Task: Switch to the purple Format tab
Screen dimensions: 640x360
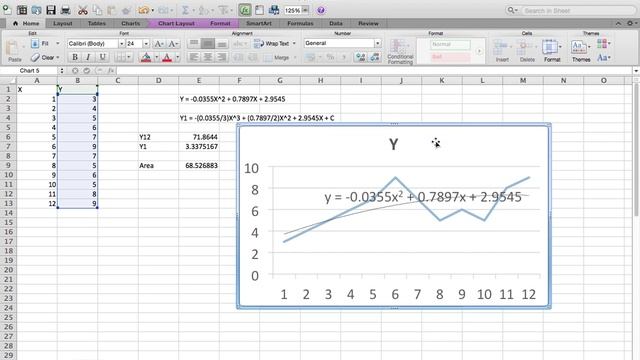Action: (x=220, y=23)
